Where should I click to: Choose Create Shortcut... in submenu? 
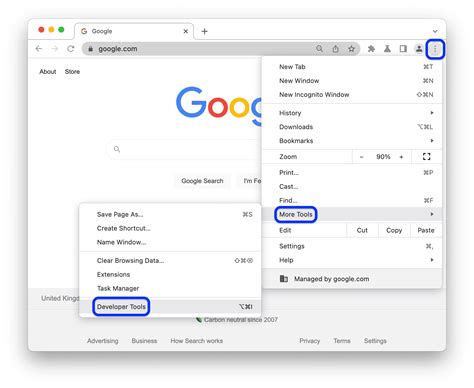[170, 228]
